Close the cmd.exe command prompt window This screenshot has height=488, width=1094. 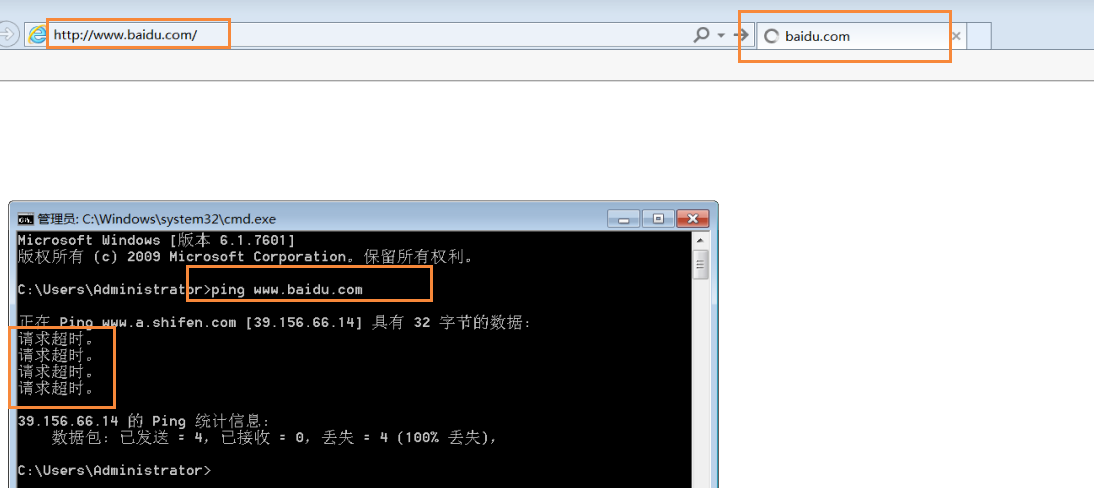[691, 218]
